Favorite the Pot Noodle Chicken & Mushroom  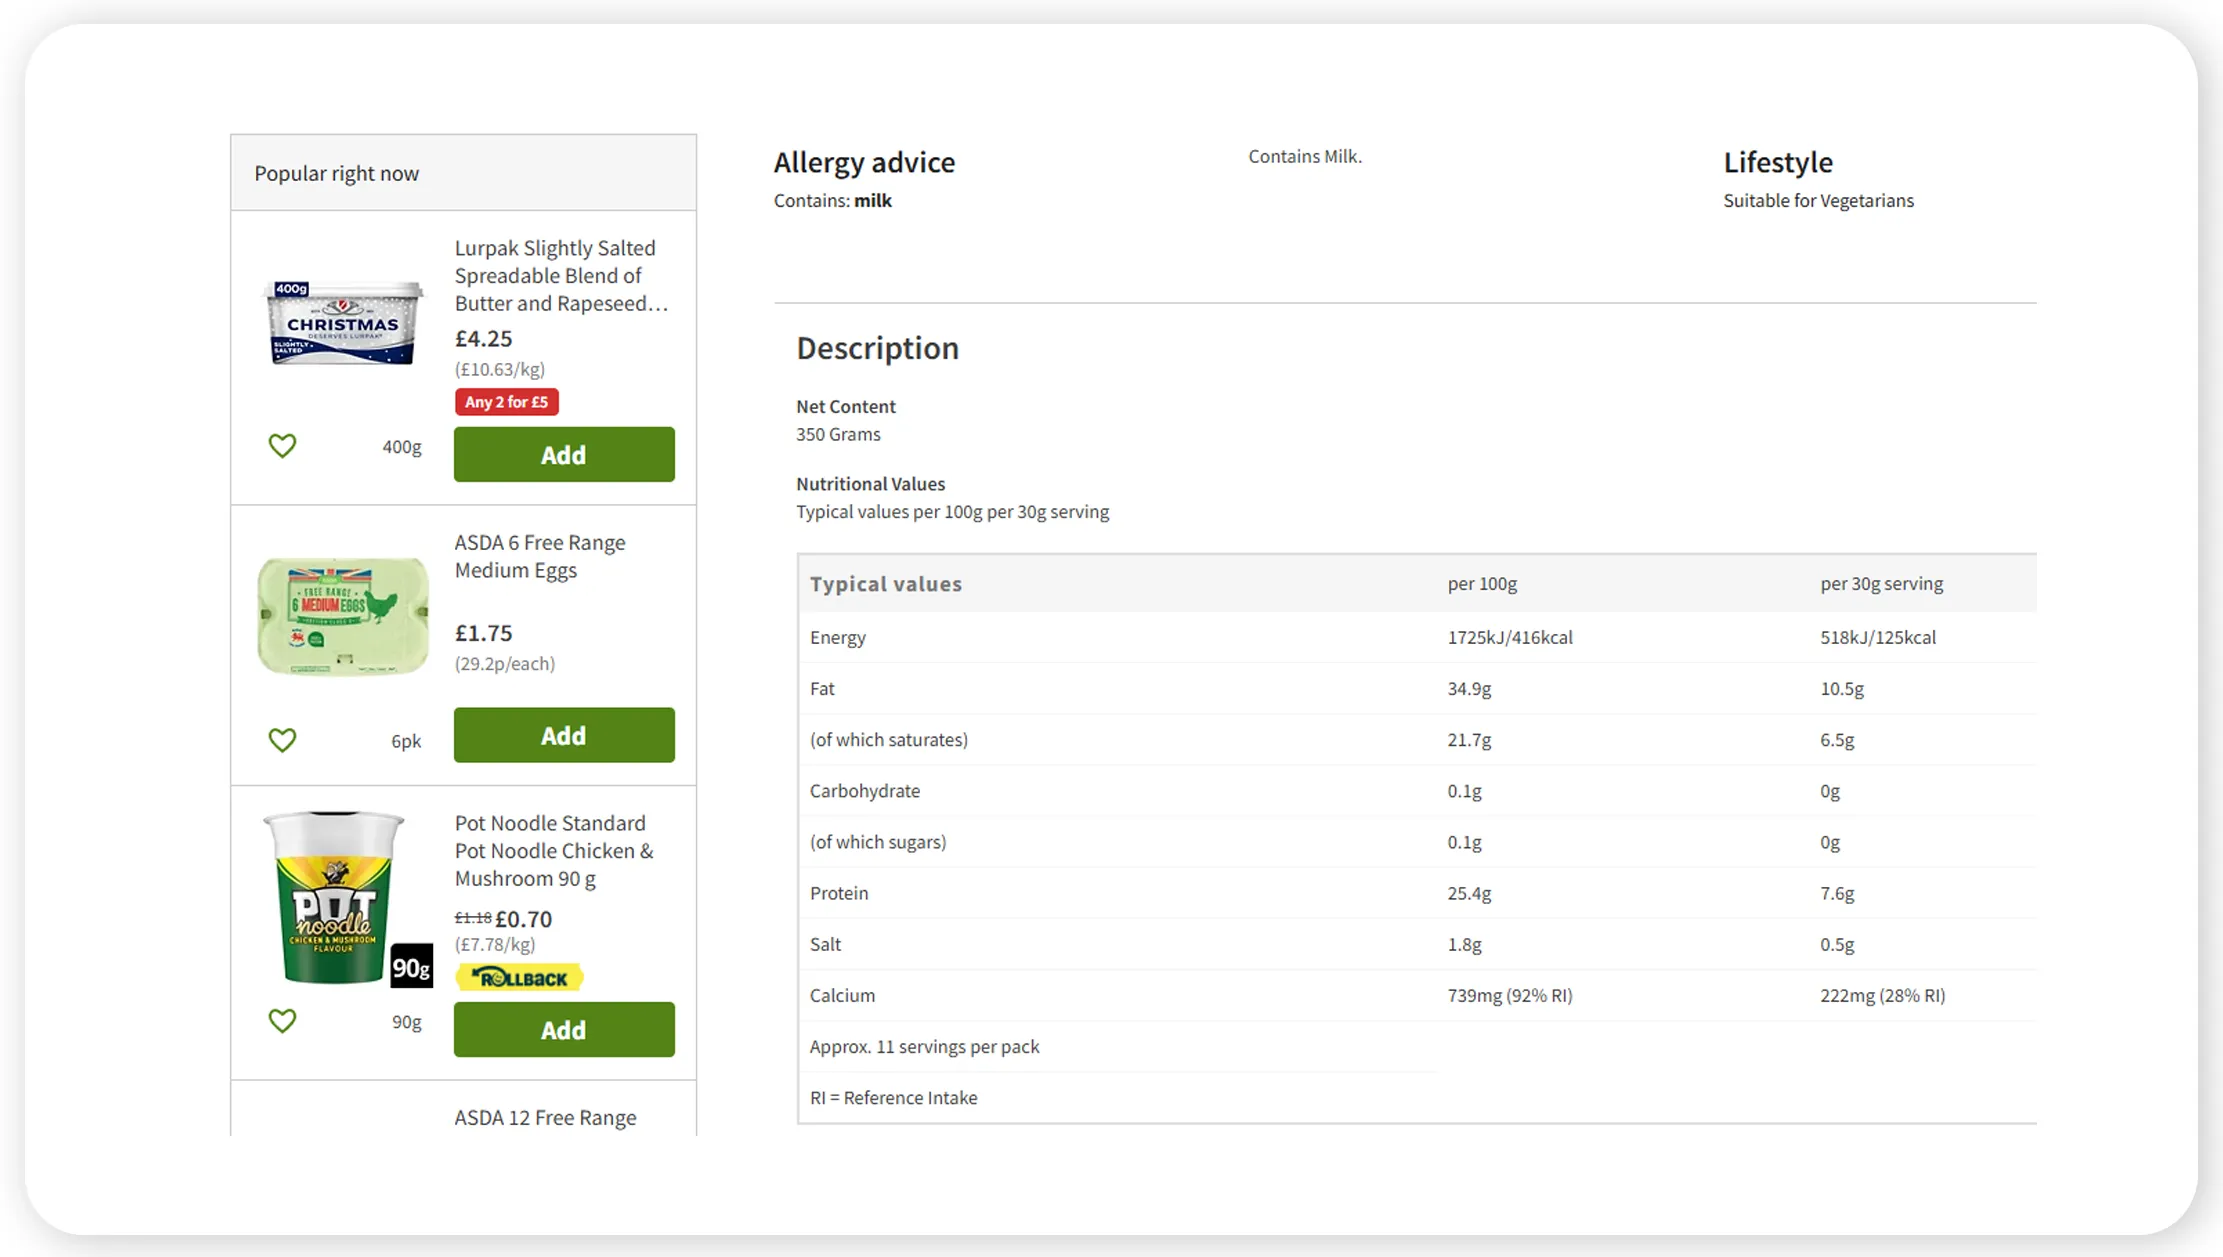tap(282, 1021)
